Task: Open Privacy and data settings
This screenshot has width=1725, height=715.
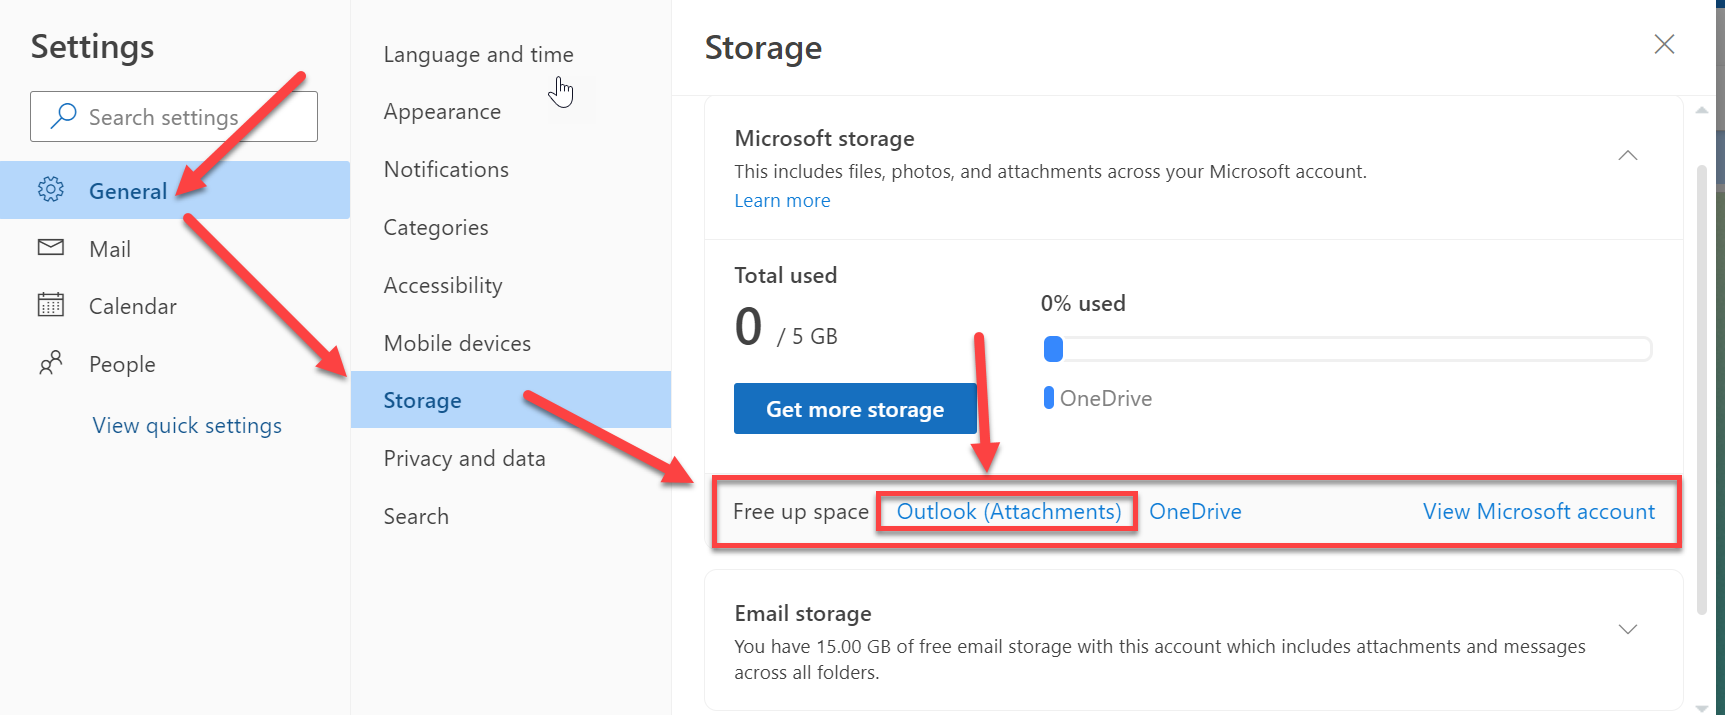Action: (464, 459)
